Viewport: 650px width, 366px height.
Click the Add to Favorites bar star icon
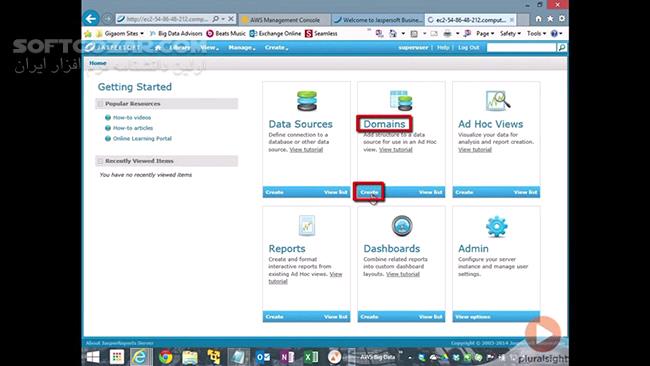tap(88, 34)
